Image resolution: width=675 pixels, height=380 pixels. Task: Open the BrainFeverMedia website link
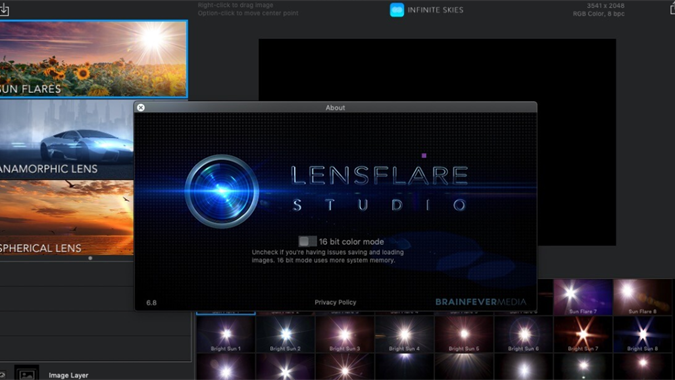[481, 302]
